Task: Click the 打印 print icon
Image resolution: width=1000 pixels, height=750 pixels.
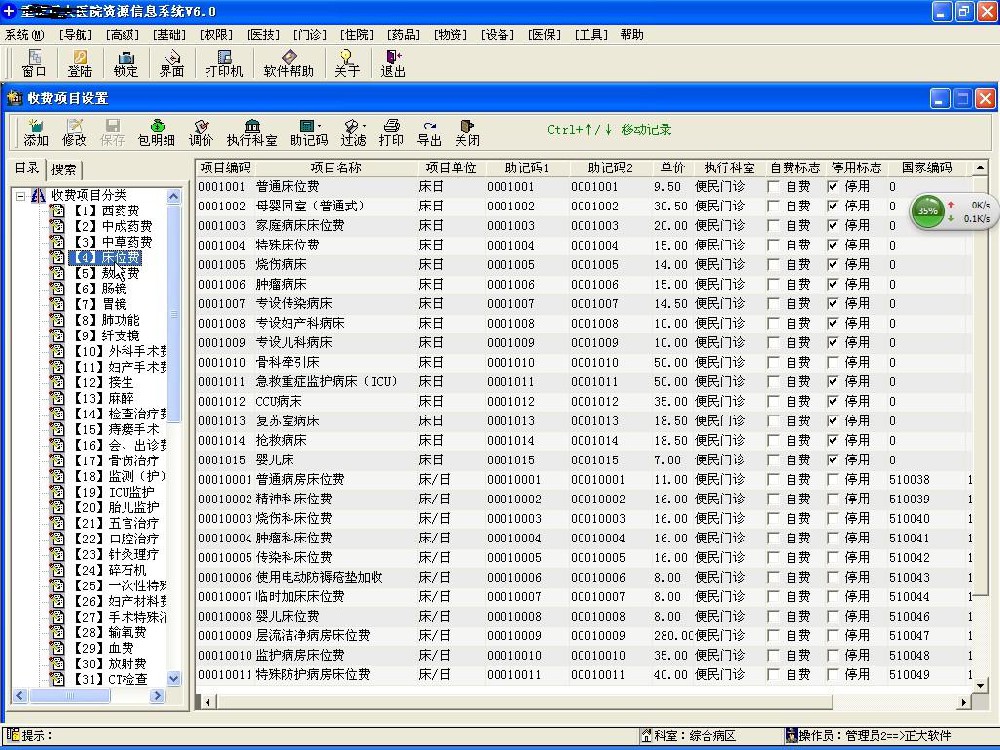Action: click(391, 132)
